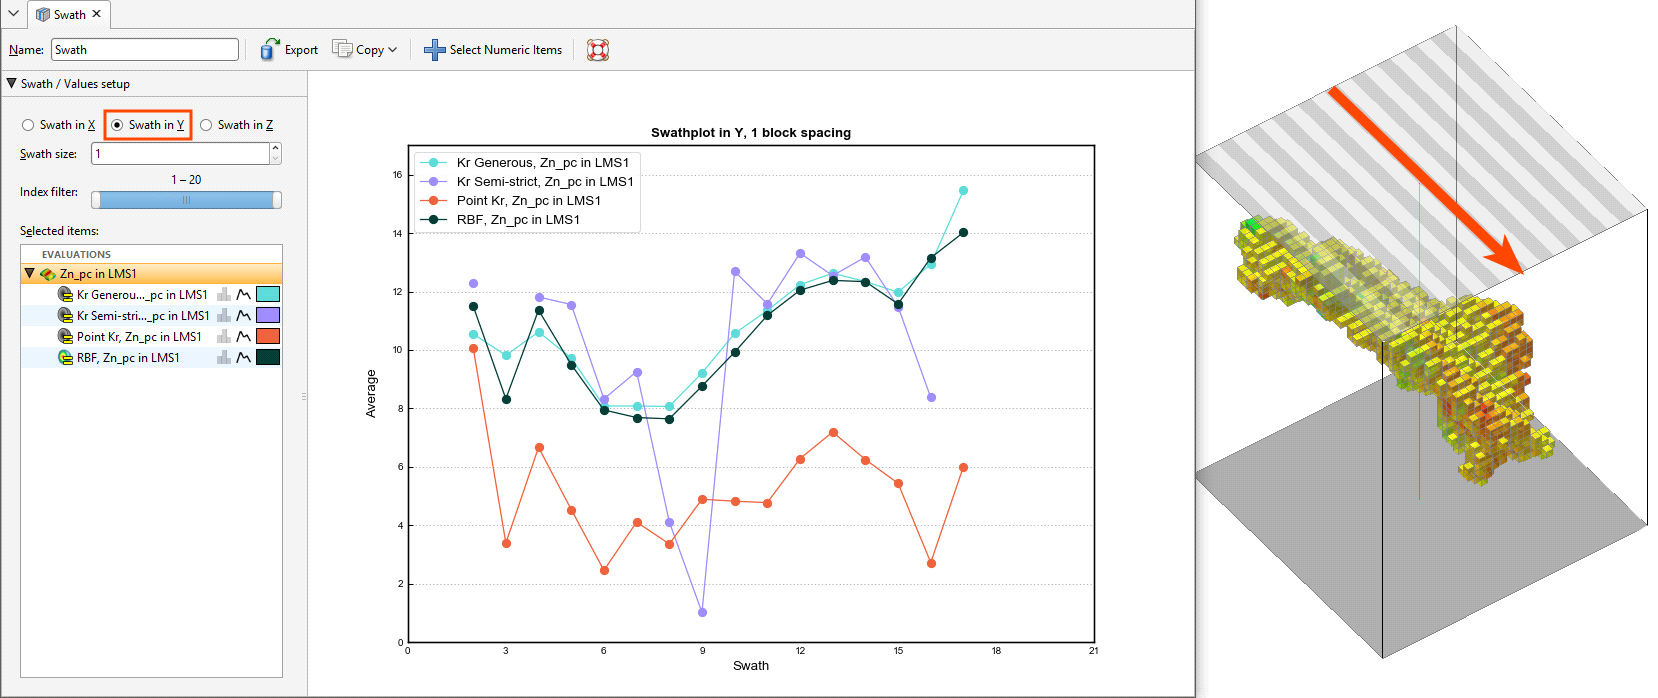The width and height of the screenshot is (1658, 698).
Task: Toggle histogram icon for Kr Generous row
Action: click(224, 295)
